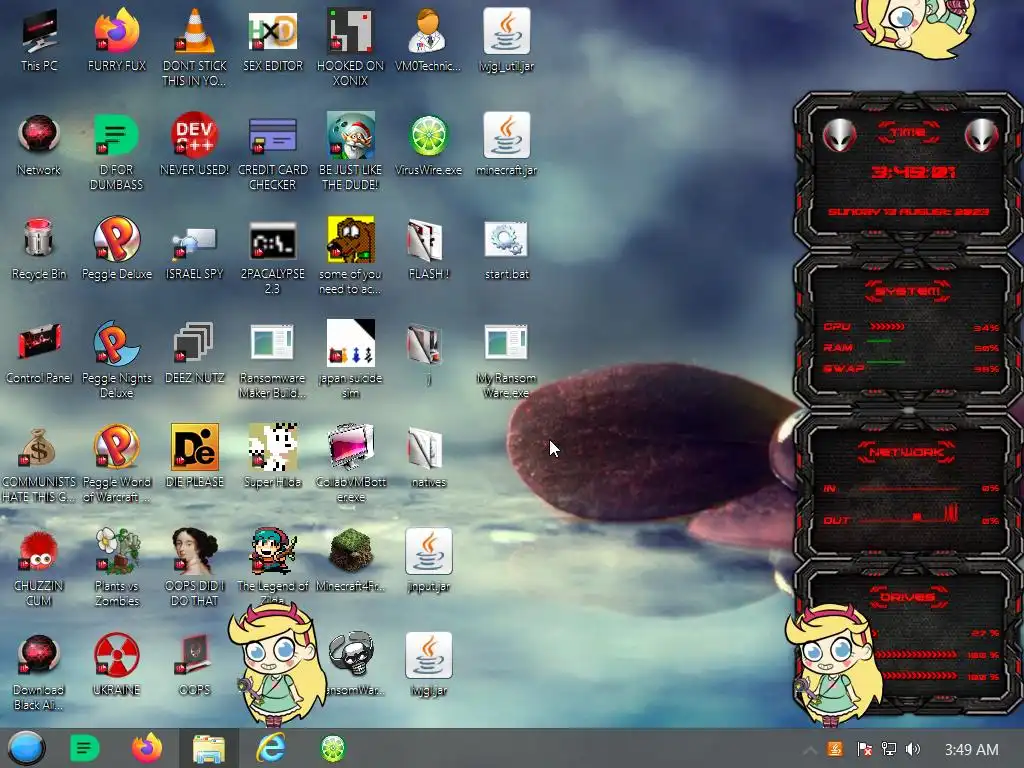Image resolution: width=1024 pixels, height=768 pixels.
Task: Open the natives folder icon
Action: click(x=424, y=448)
